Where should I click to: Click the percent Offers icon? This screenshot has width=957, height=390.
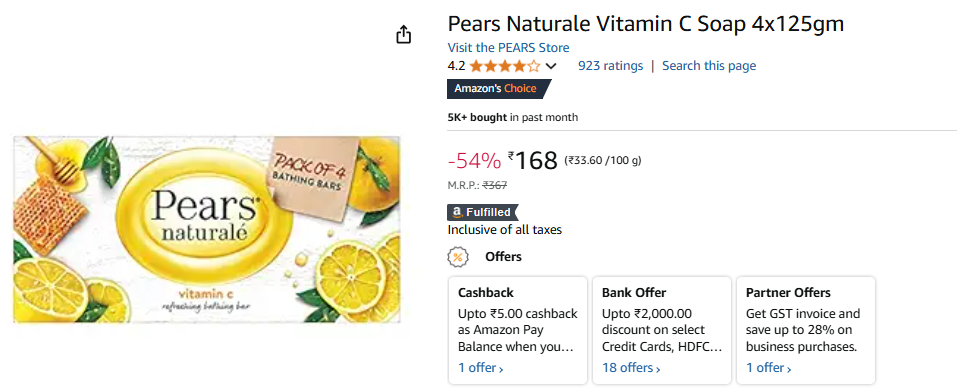[457, 257]
